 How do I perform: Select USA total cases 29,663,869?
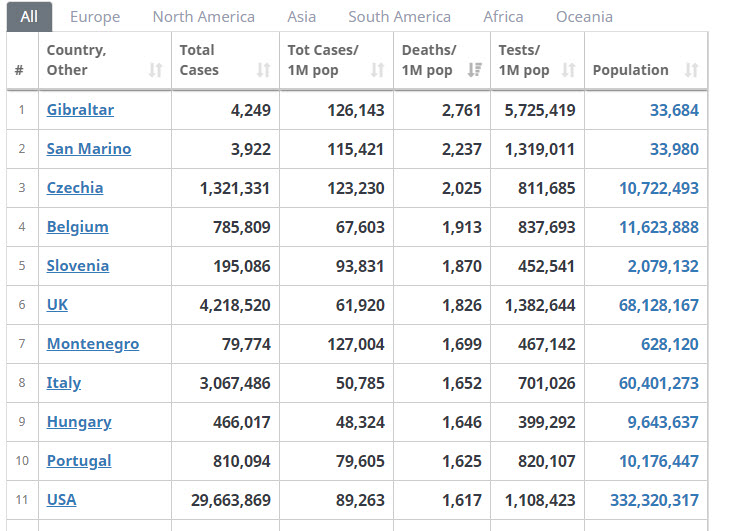[x=231, y=500]
